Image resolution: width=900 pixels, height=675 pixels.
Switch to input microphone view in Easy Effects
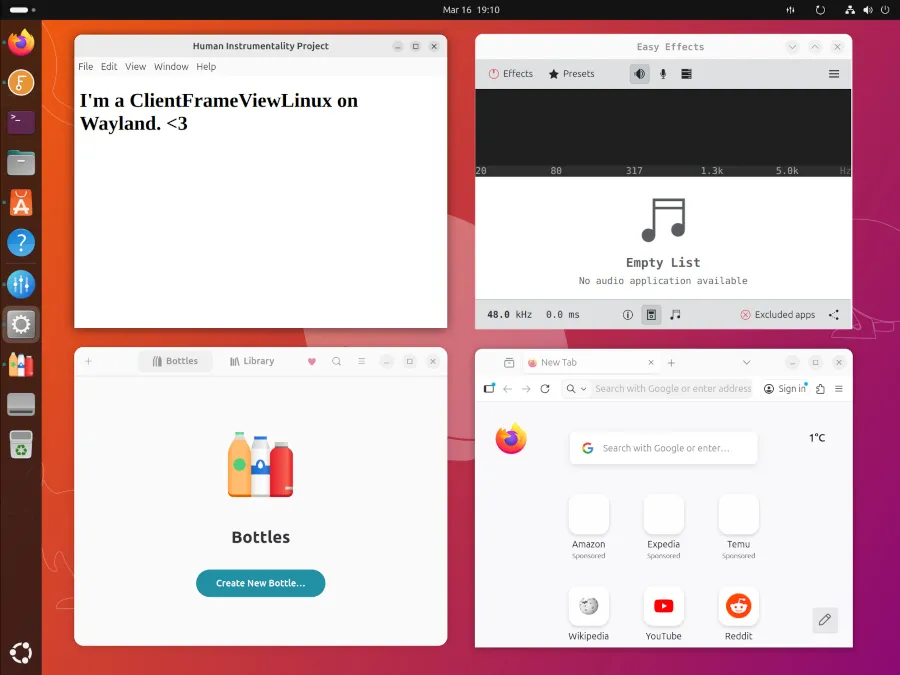pos(663,74)
